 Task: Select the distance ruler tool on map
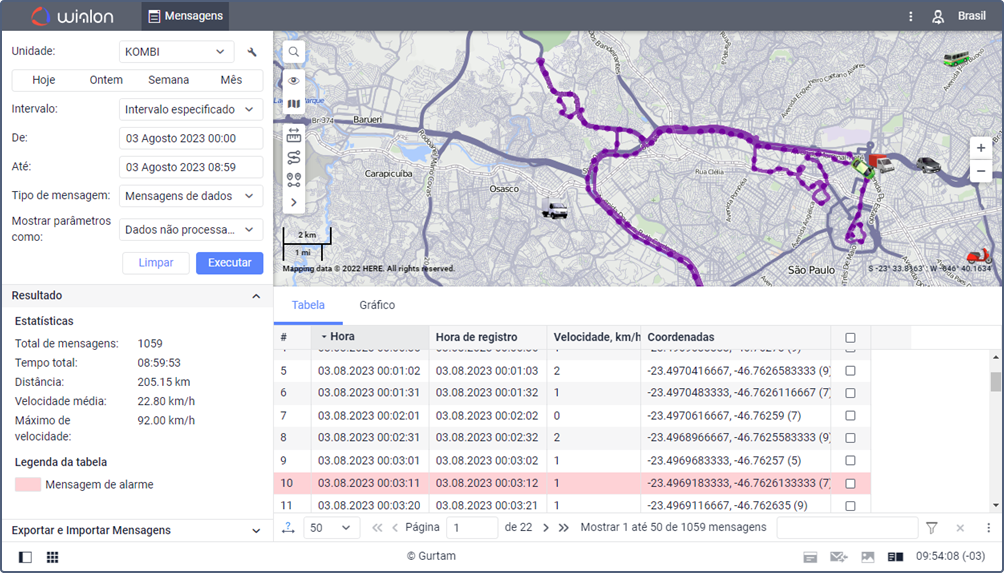(x=294, y=132)
